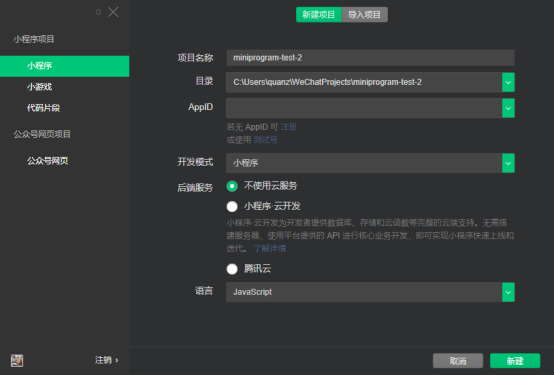
Task: Click the 开发模式 field showing 小程序
Action: pyautogui.click(x=364, y=163)
